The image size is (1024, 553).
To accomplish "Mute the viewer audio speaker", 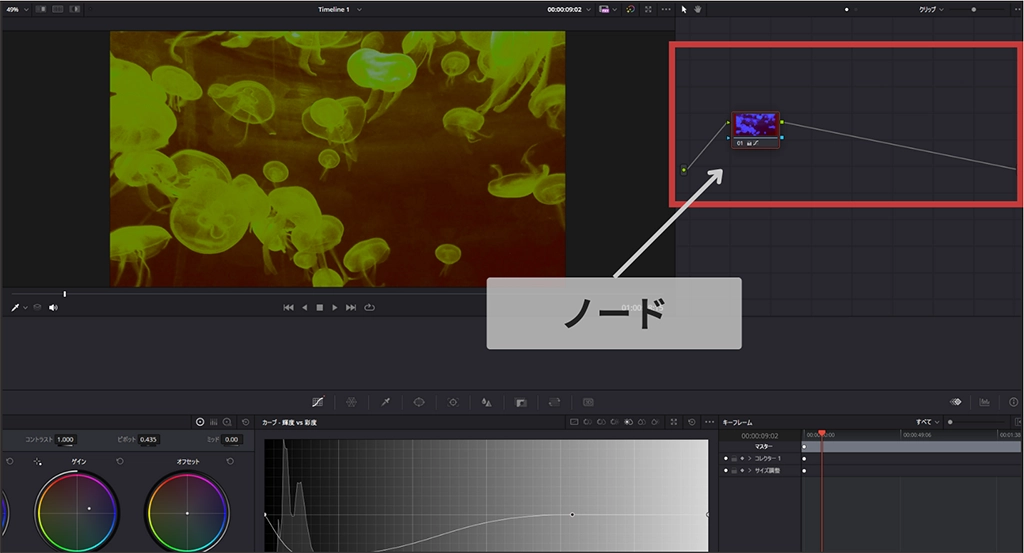I will pyautogui.click(x=54, y=308).
